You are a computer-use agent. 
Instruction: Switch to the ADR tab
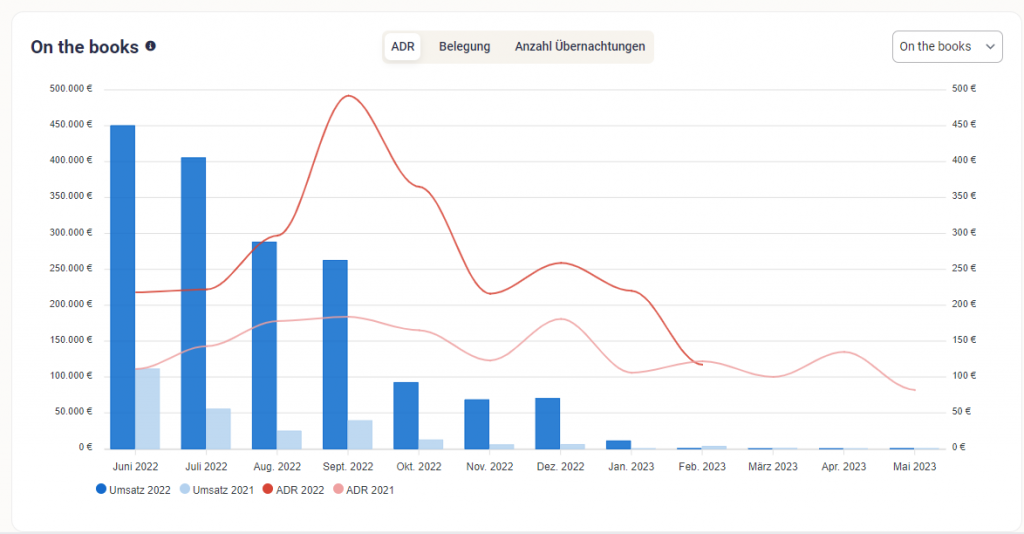click(x=403, y=47)
